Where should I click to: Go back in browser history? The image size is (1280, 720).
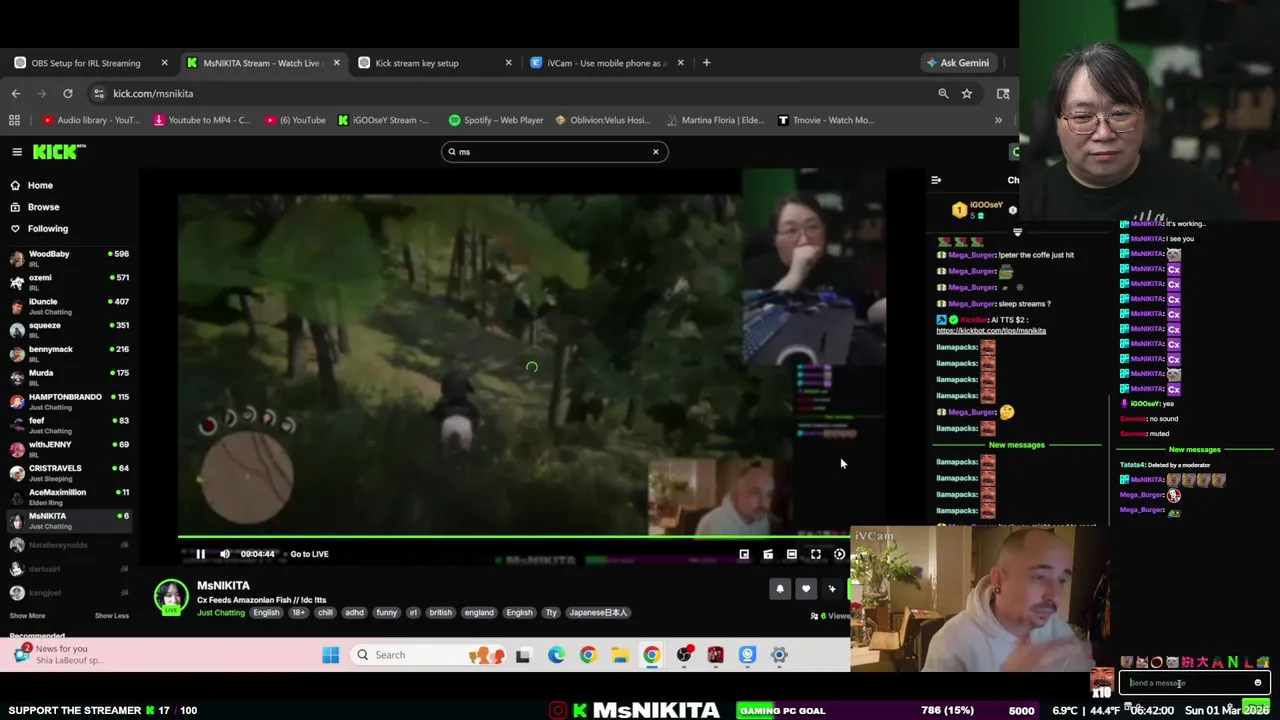click(x=16, y=94)
